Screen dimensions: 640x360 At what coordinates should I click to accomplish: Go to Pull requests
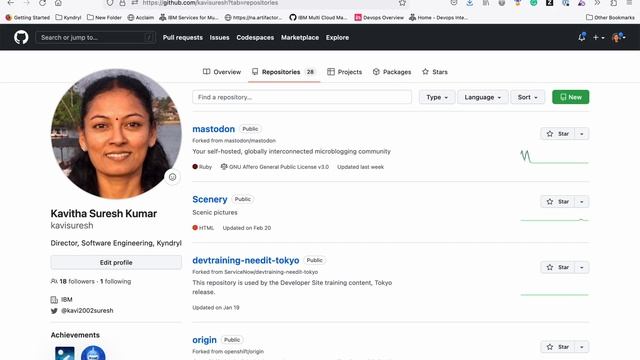tap(182, 38)
